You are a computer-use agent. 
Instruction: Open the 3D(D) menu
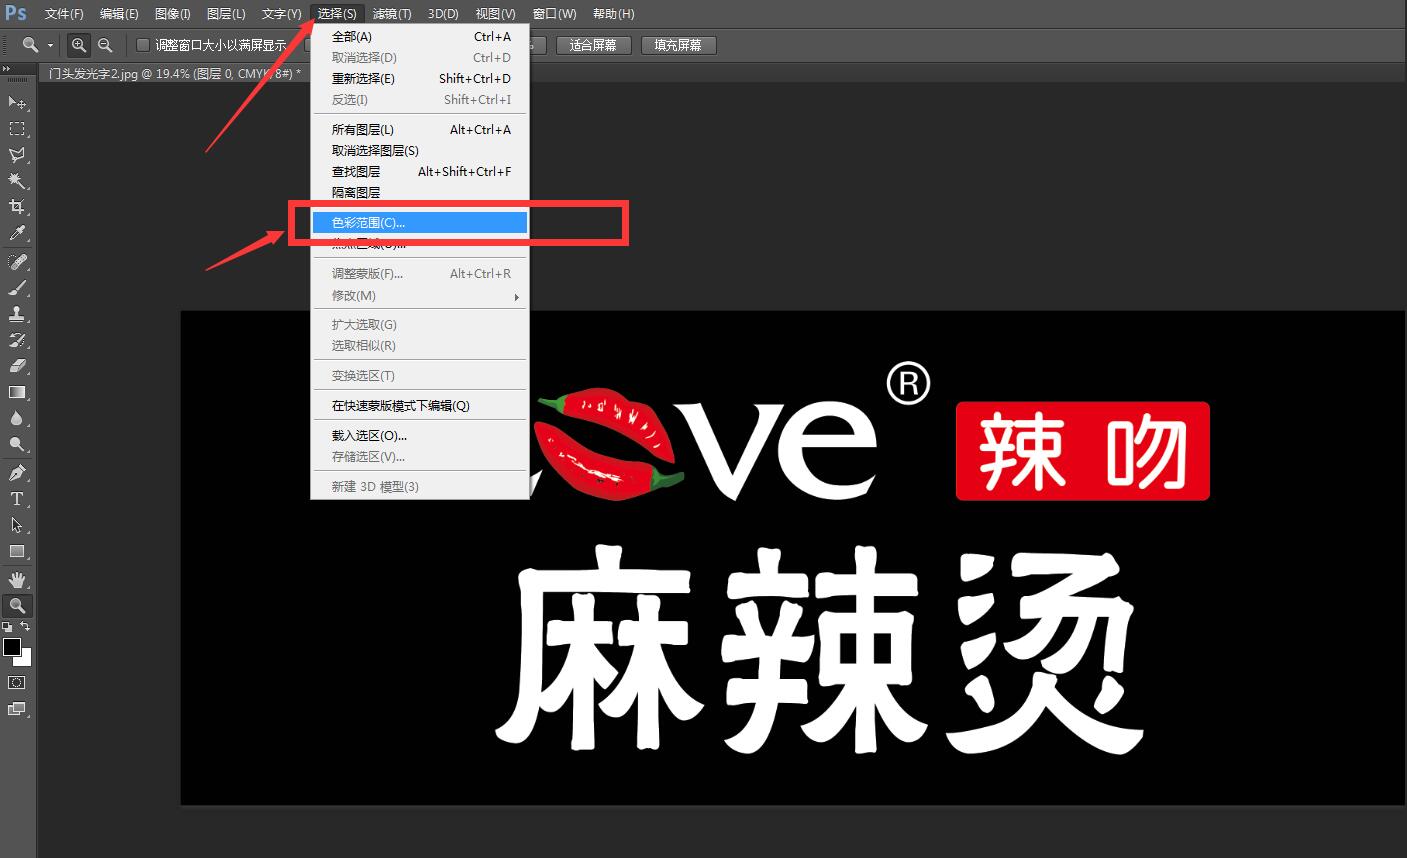click(x=443, y=14)
